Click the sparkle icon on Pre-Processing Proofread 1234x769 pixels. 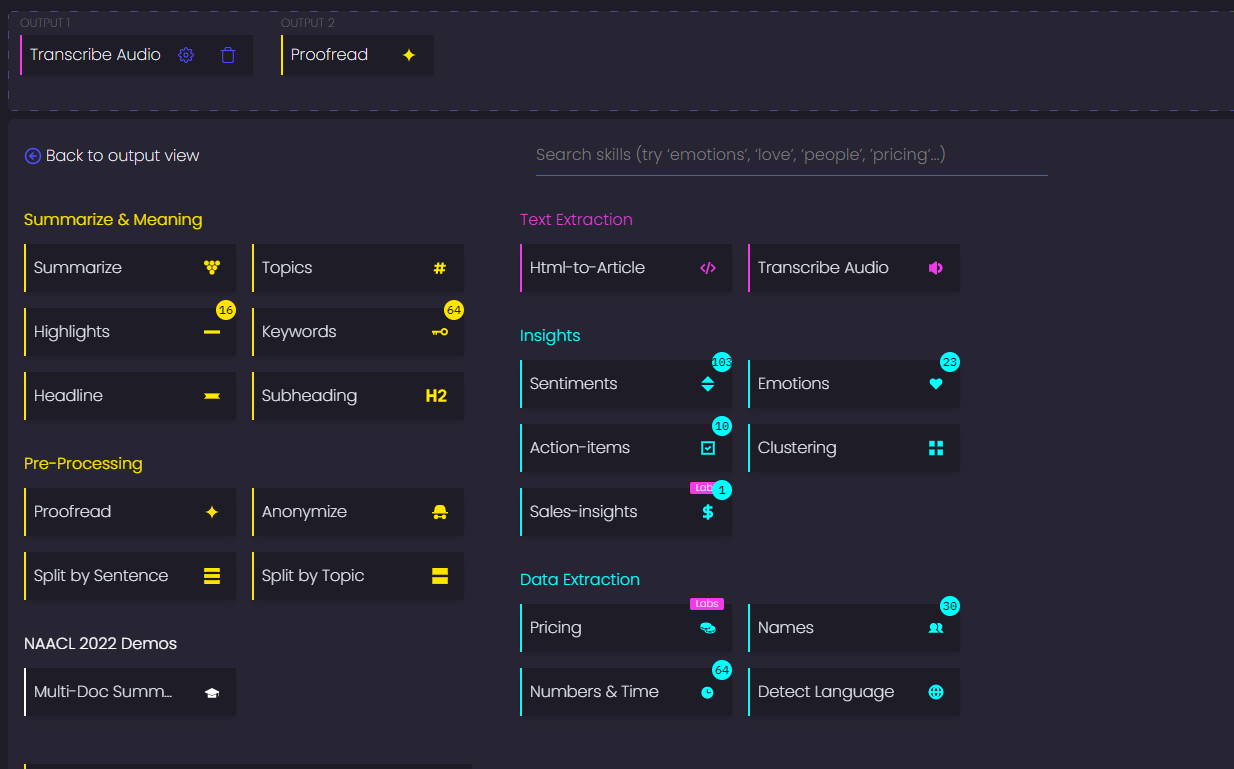212,512
